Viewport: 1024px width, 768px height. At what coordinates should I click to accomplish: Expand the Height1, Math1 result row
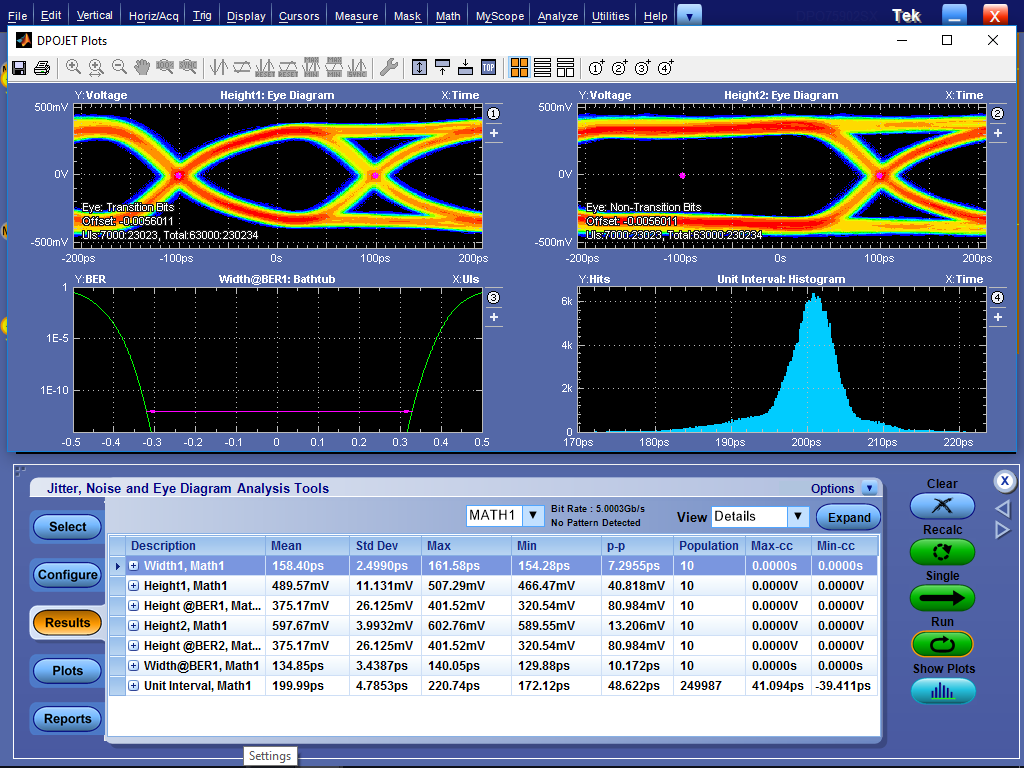[x=133, y=586]
